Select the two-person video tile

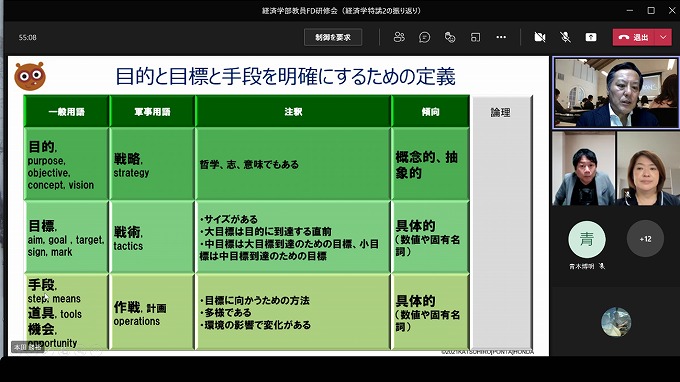click(616, 168)
